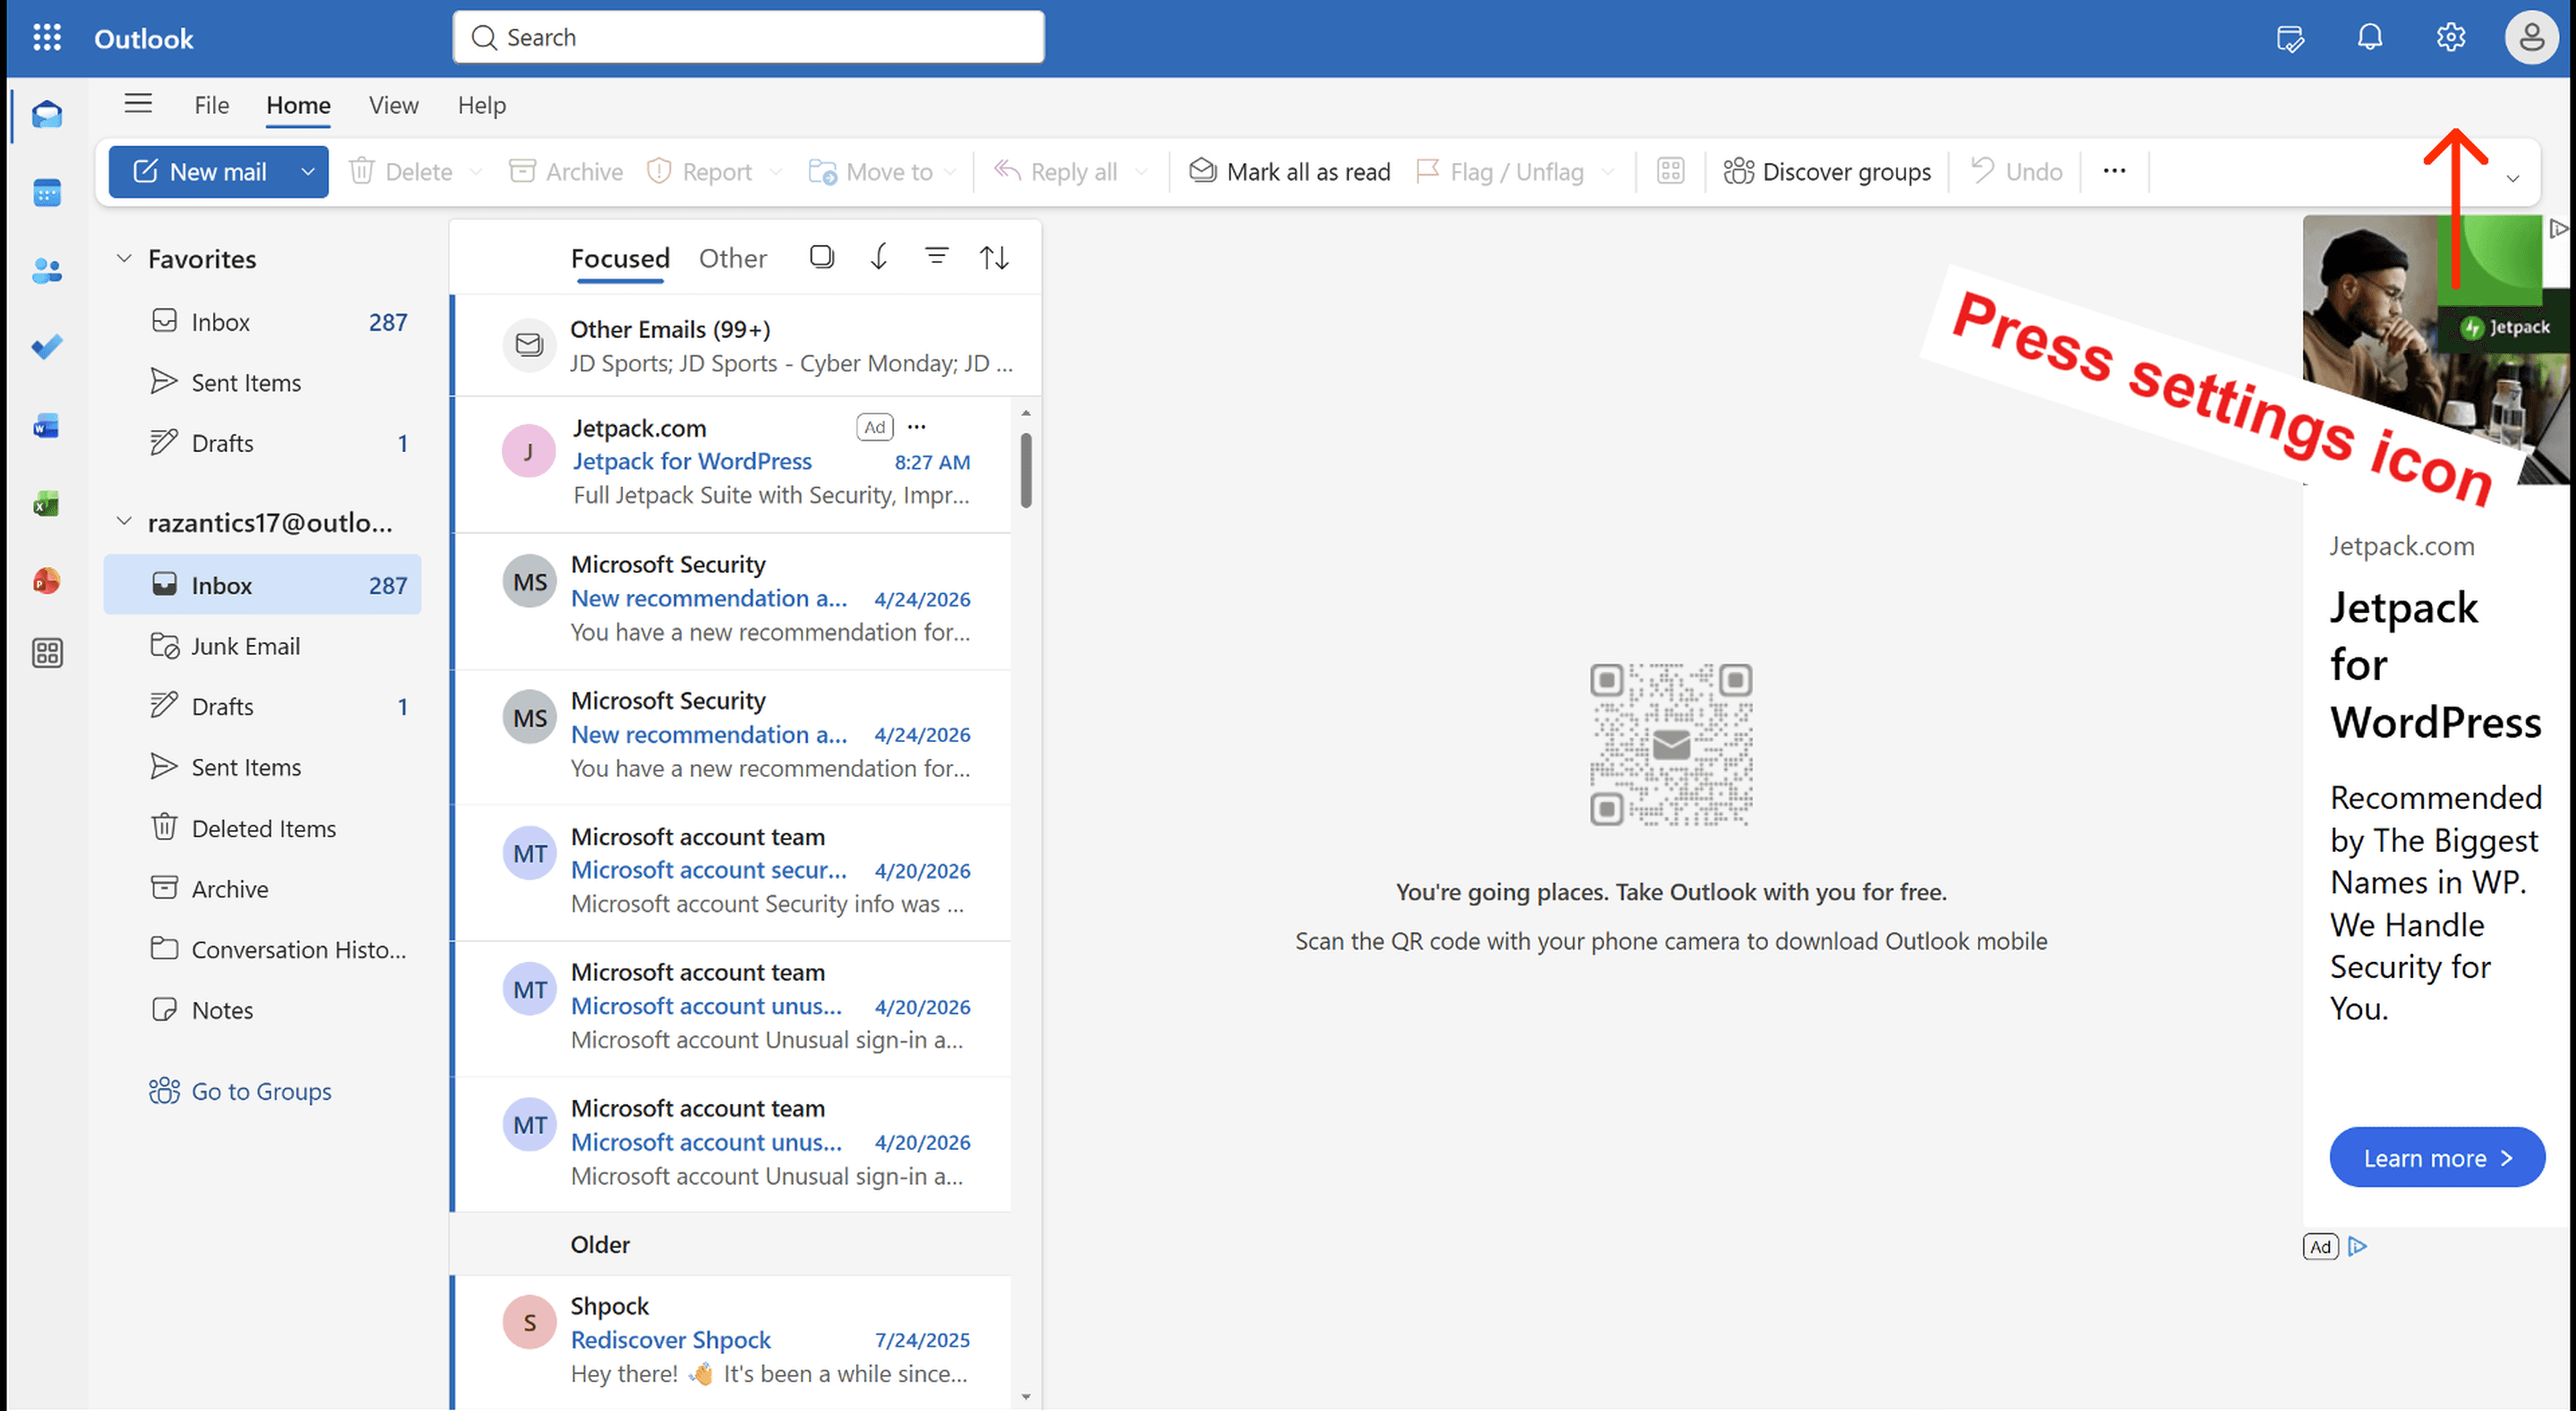Viewport: 2576px width, 1411px height.
Task: Open the Sort arrows icon
Action: click(994, 257)
